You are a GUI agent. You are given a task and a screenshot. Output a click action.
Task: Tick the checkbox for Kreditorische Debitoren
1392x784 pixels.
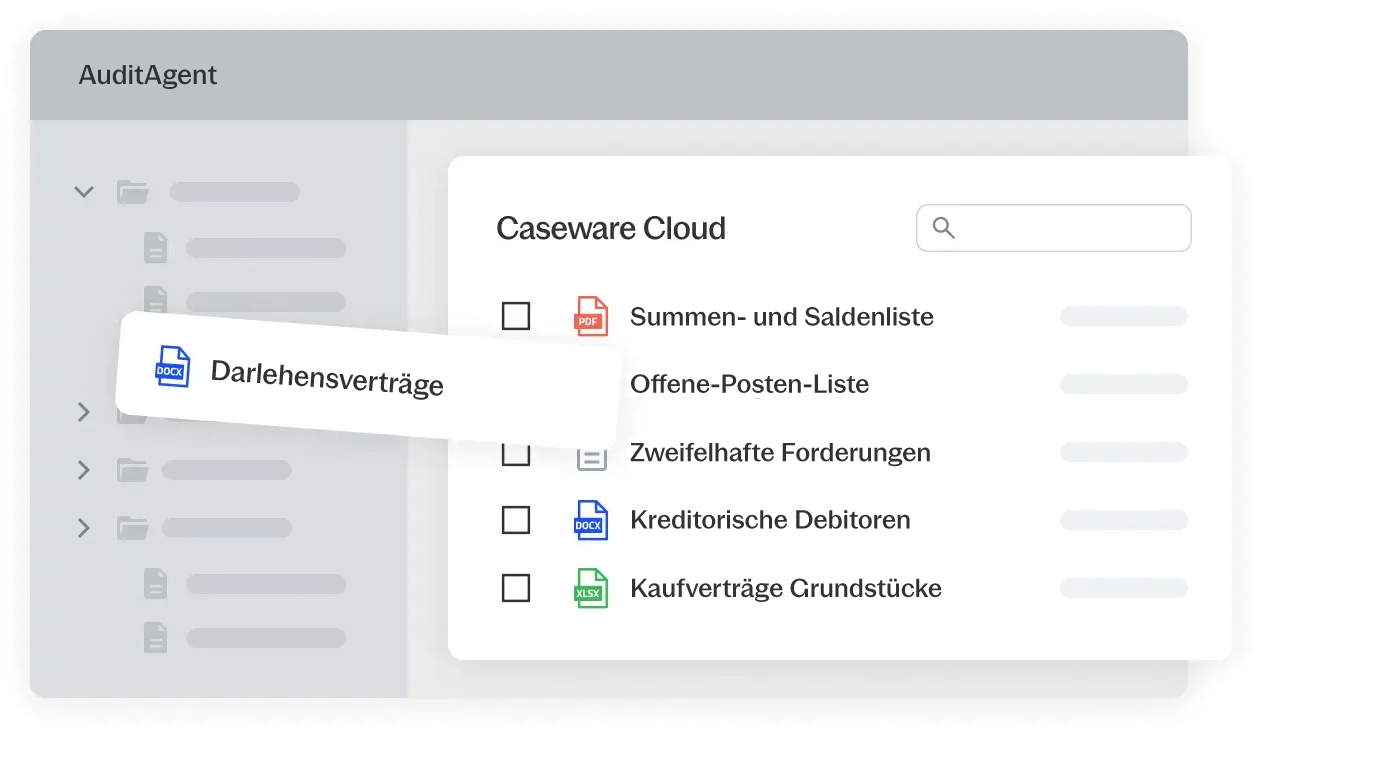pos(515,520)
